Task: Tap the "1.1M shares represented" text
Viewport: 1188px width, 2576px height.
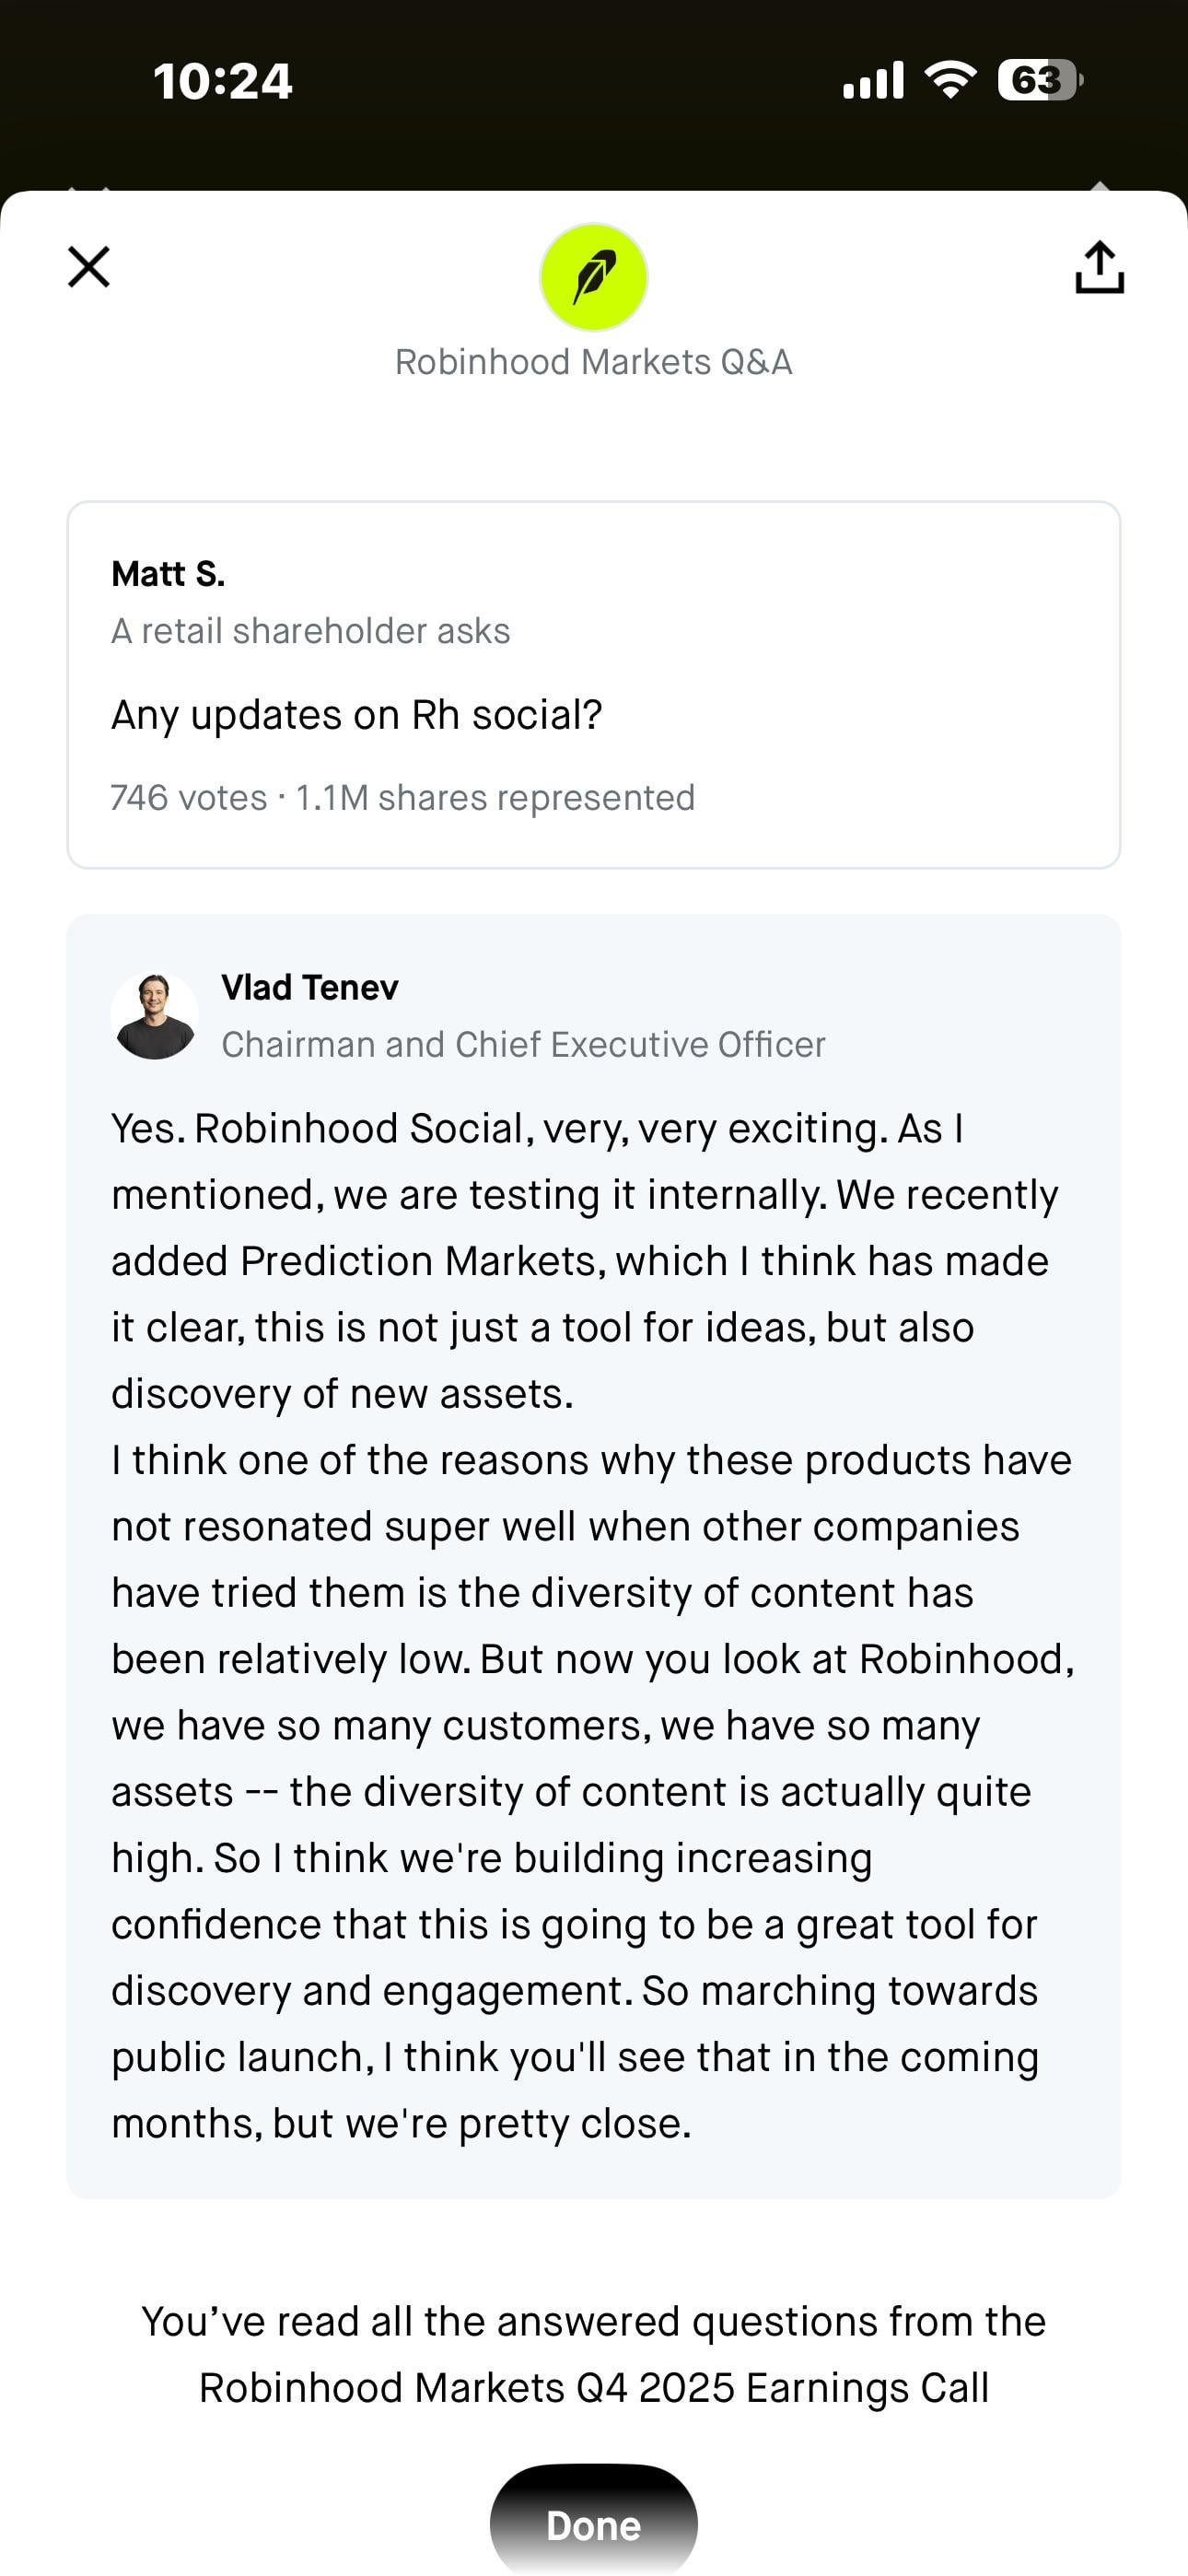Action: point(495,798)
